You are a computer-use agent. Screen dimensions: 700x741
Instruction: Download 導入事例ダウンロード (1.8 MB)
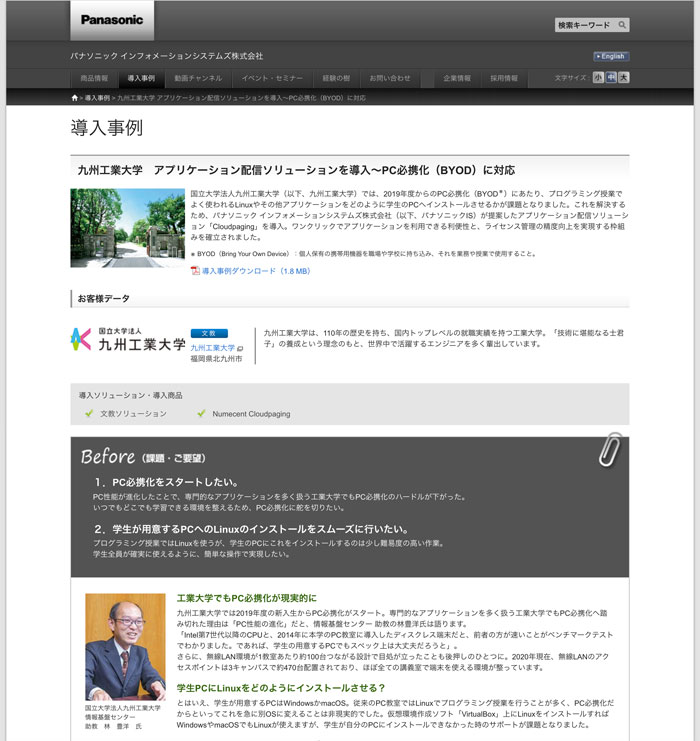256,271
